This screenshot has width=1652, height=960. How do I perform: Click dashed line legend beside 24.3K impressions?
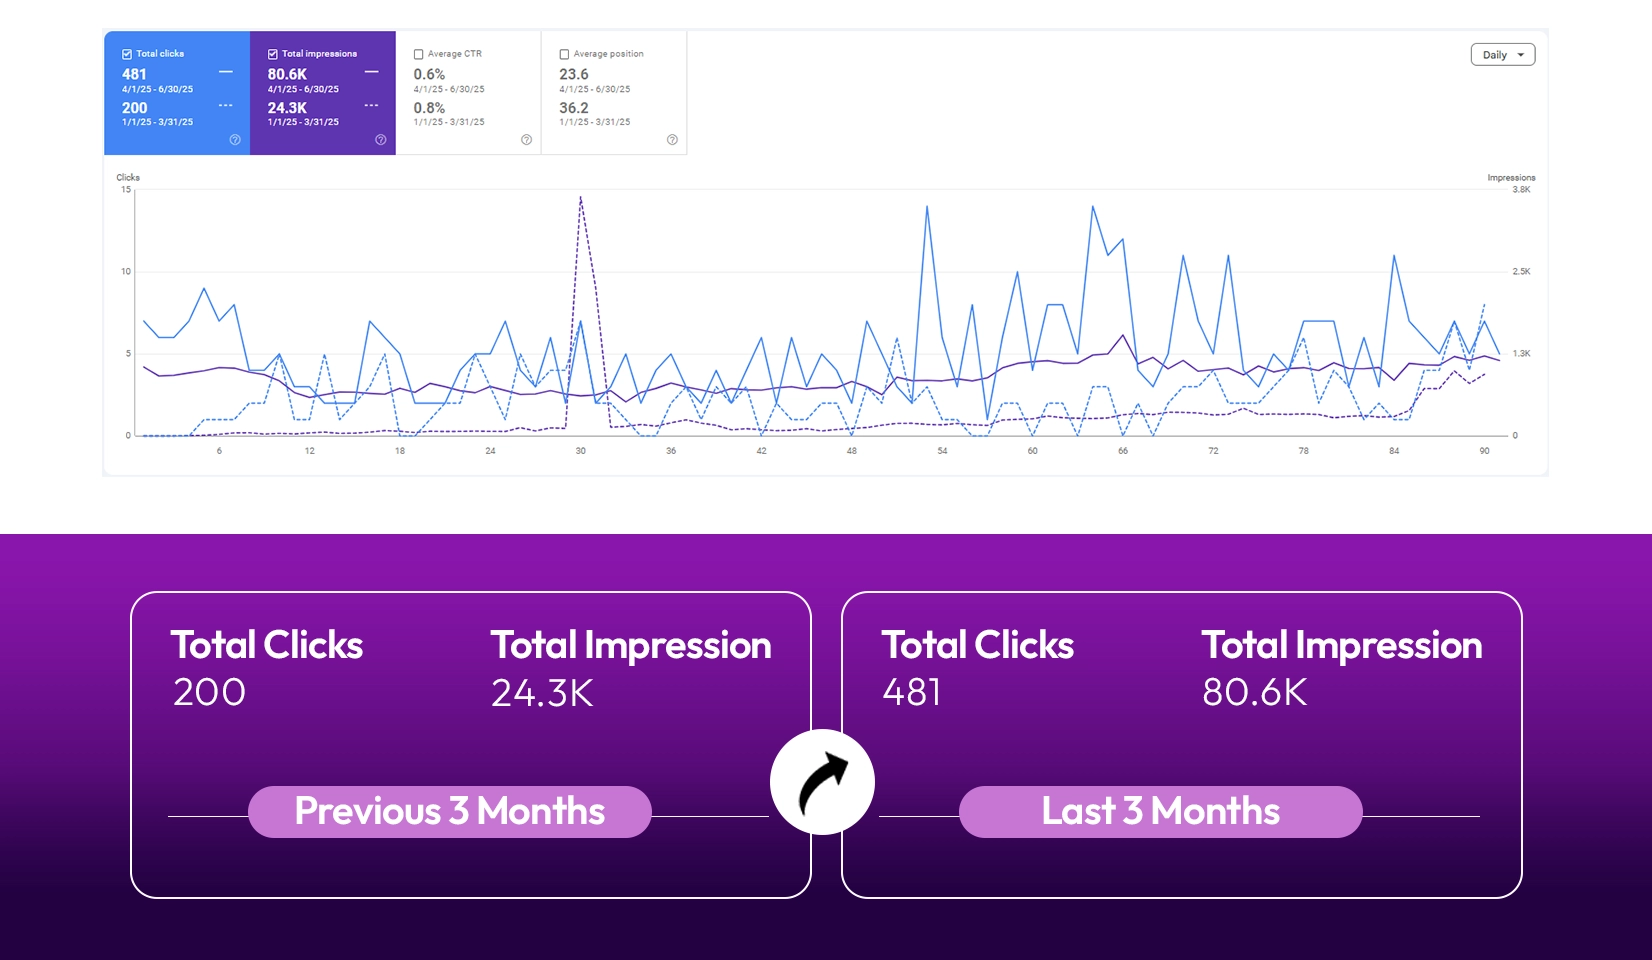click(x=372, y=105)
